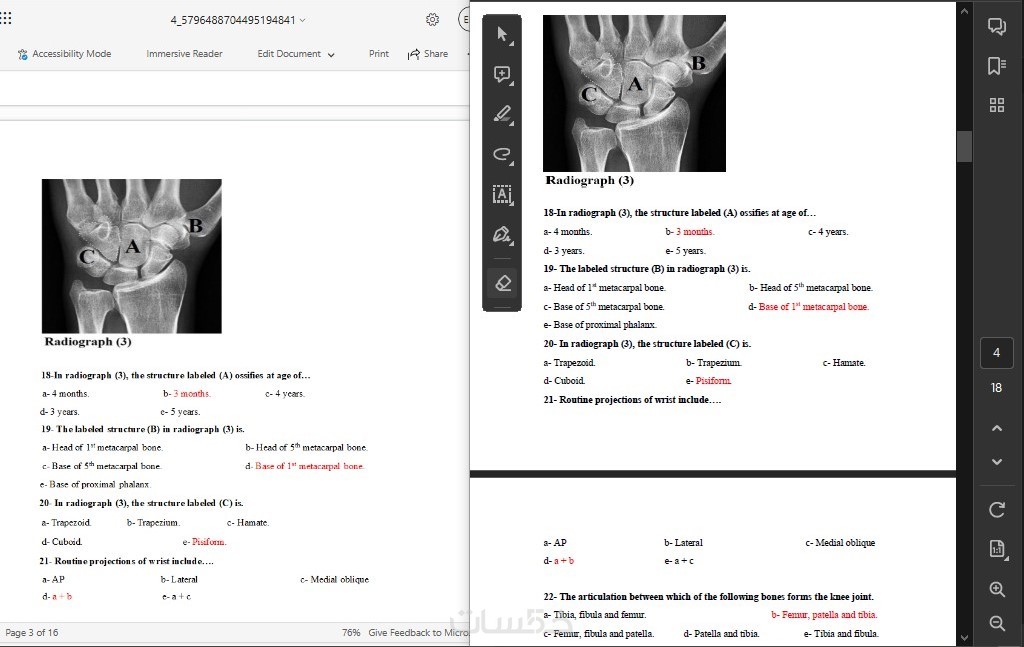Image resolution: width=1024 pixels, height=647 pixels.
Task: Open the settings gear in left viewer
Action: [x=432, y=20]
